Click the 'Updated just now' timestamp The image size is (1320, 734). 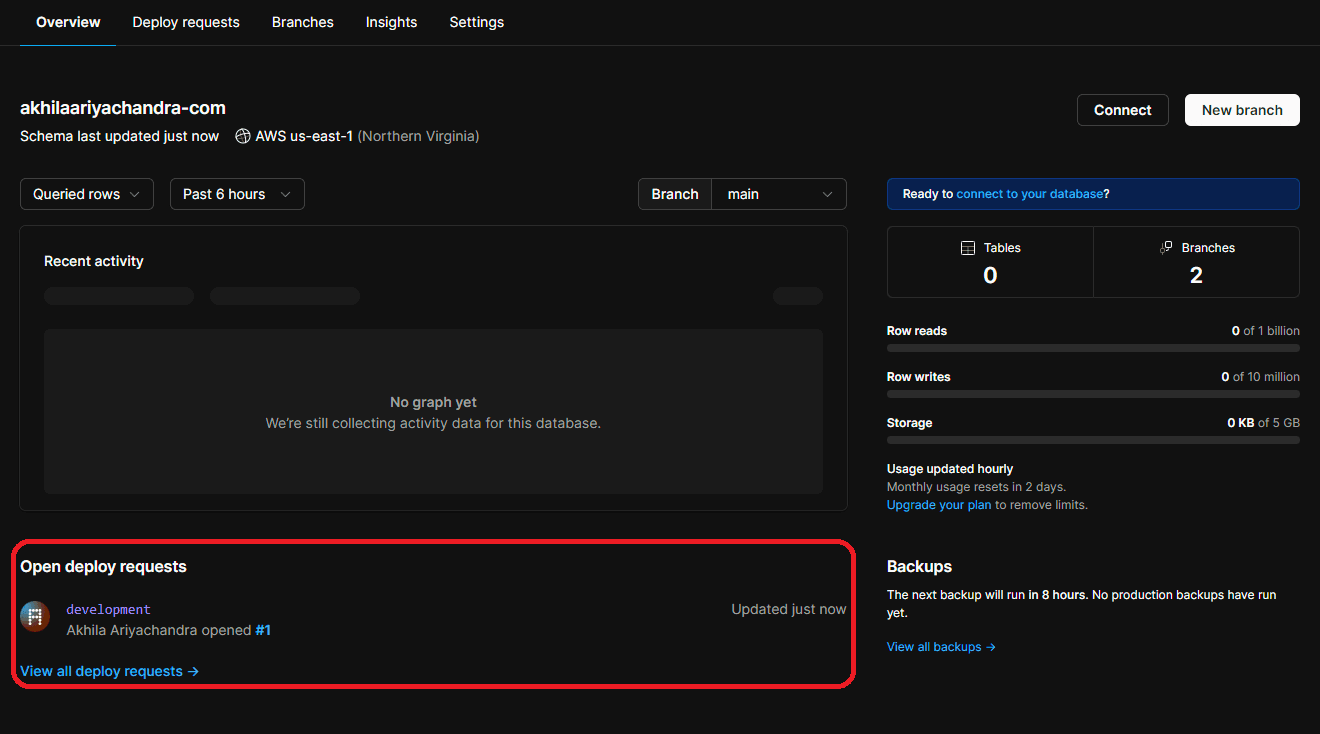[x=789, y=609]
